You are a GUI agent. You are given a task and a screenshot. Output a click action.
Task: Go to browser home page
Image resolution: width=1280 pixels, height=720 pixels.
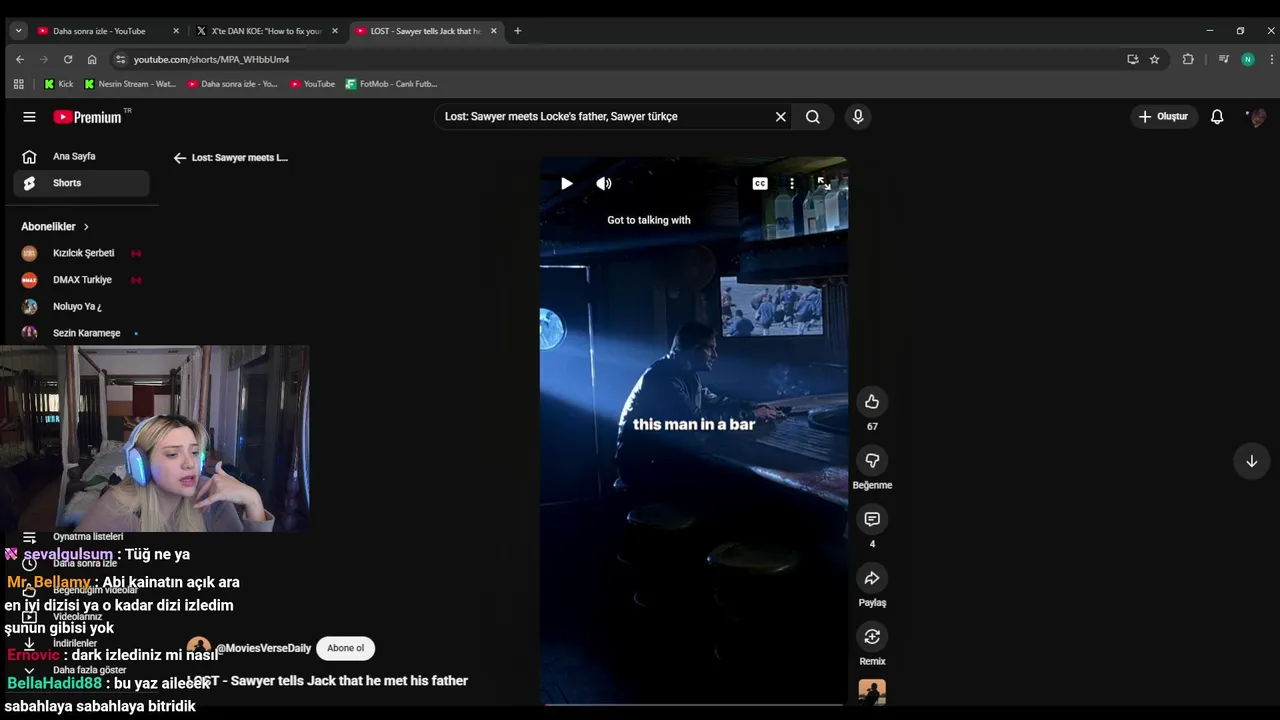point(92,59)
